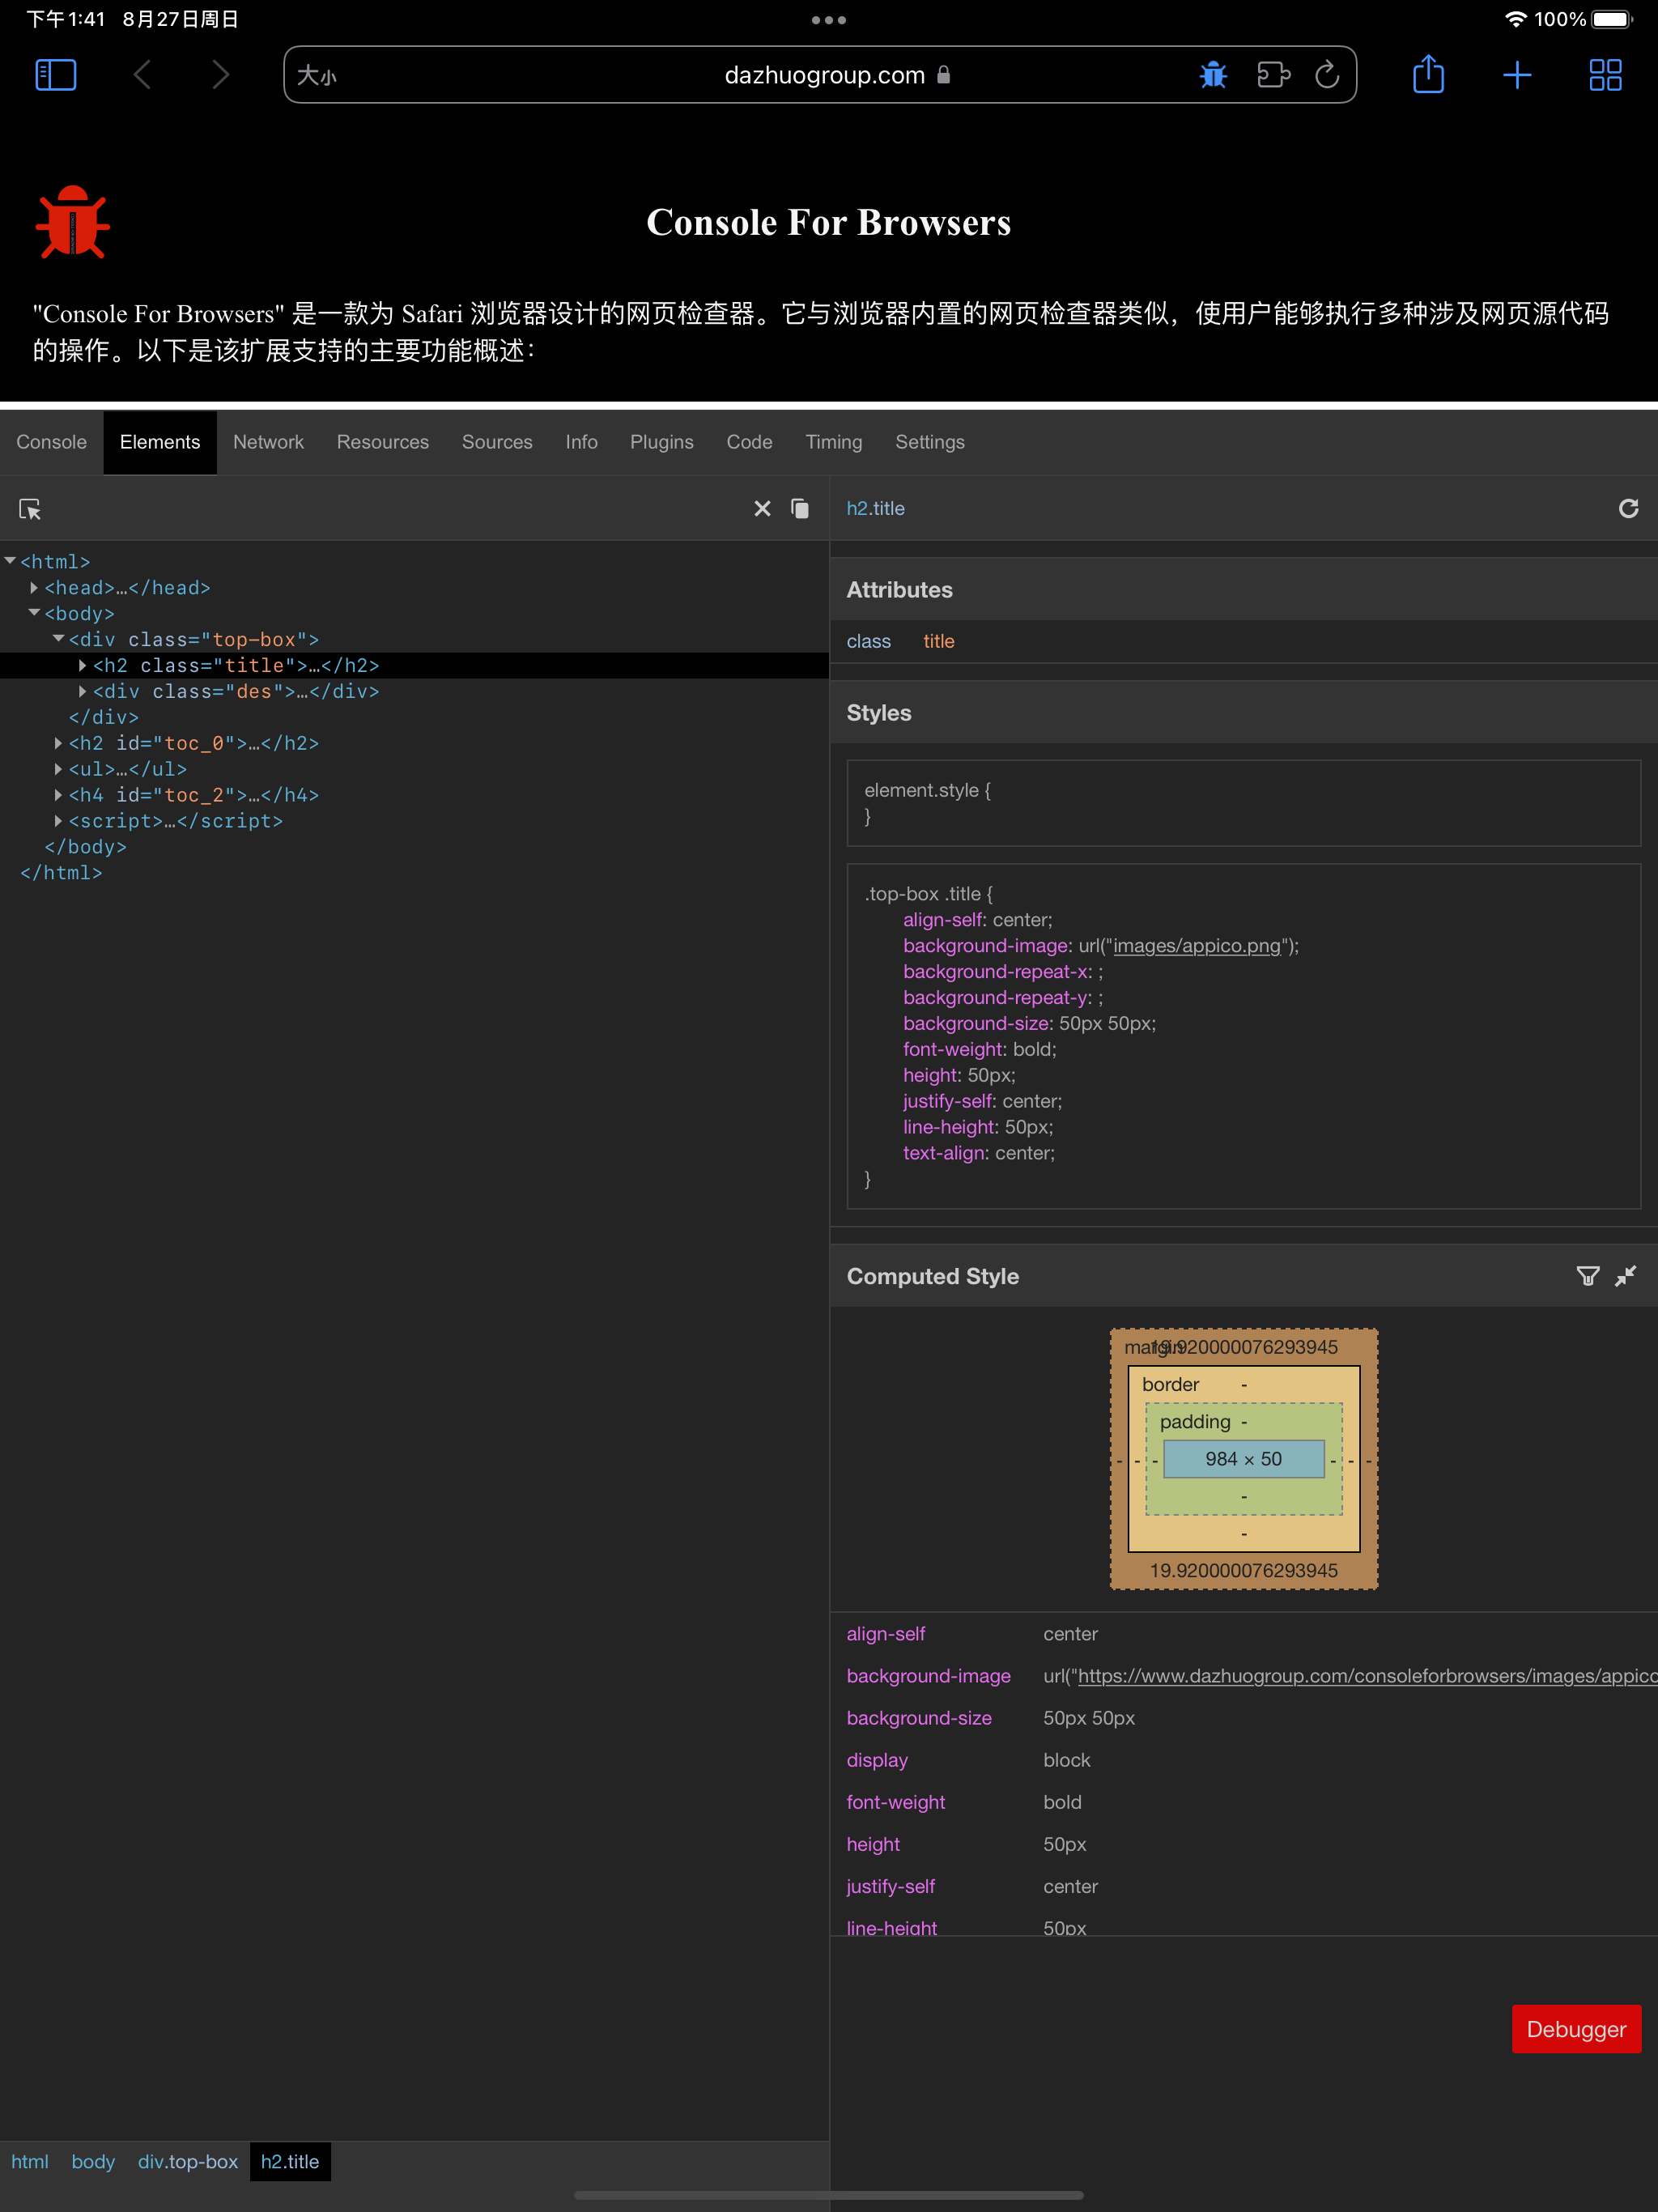Toggle Safari sidebar icon

tap(56, 75)
